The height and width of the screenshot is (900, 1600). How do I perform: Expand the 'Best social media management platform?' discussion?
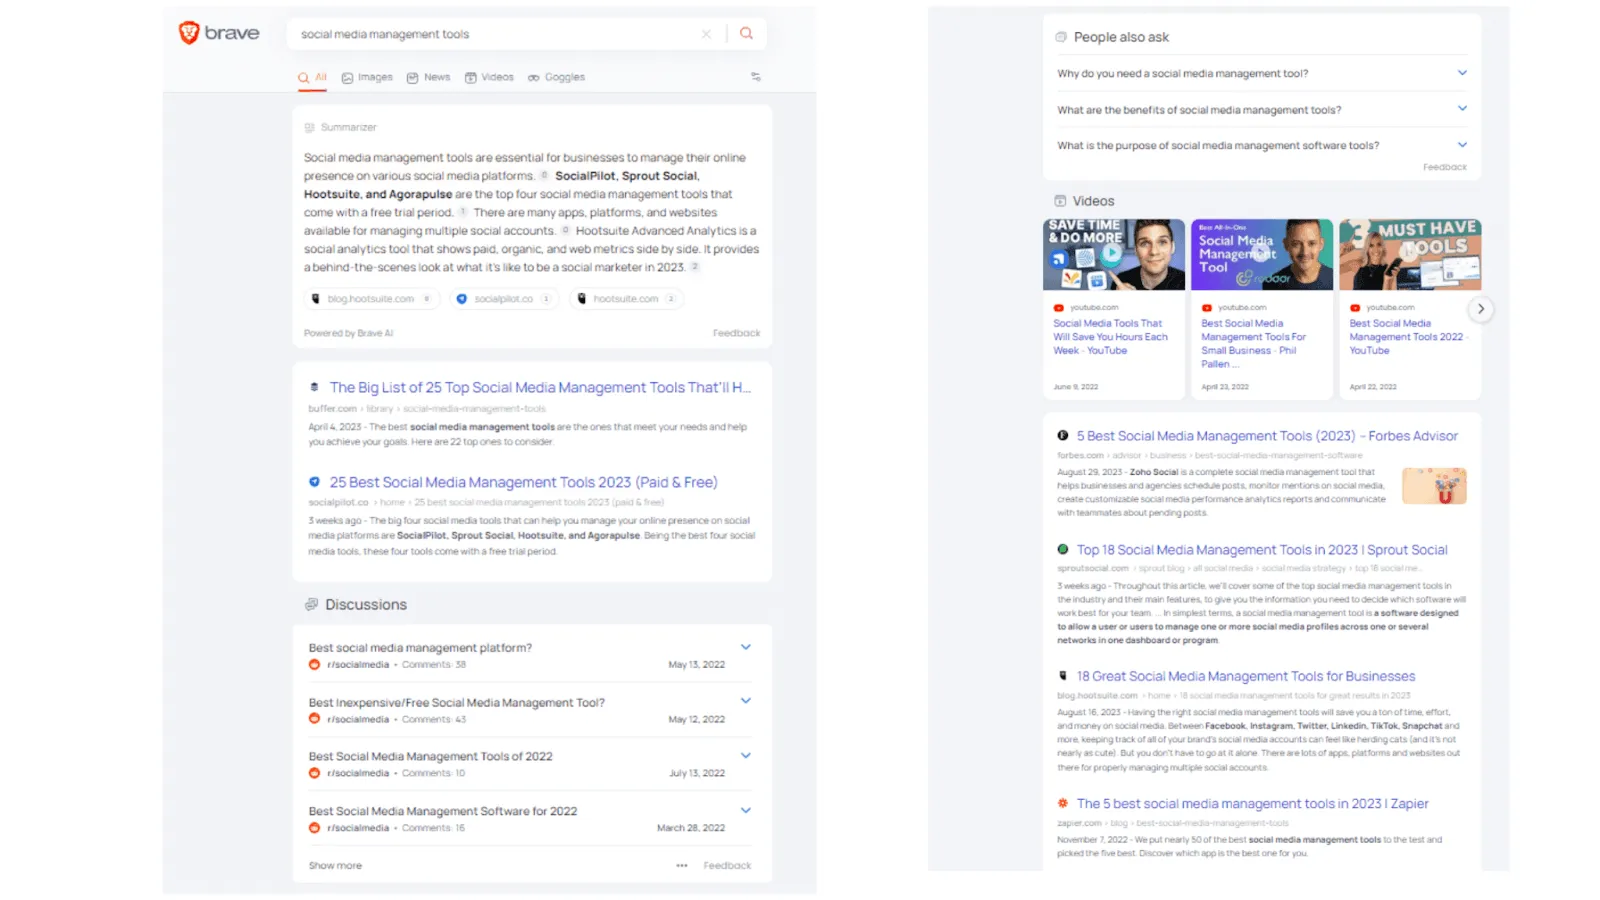[745, 647]
